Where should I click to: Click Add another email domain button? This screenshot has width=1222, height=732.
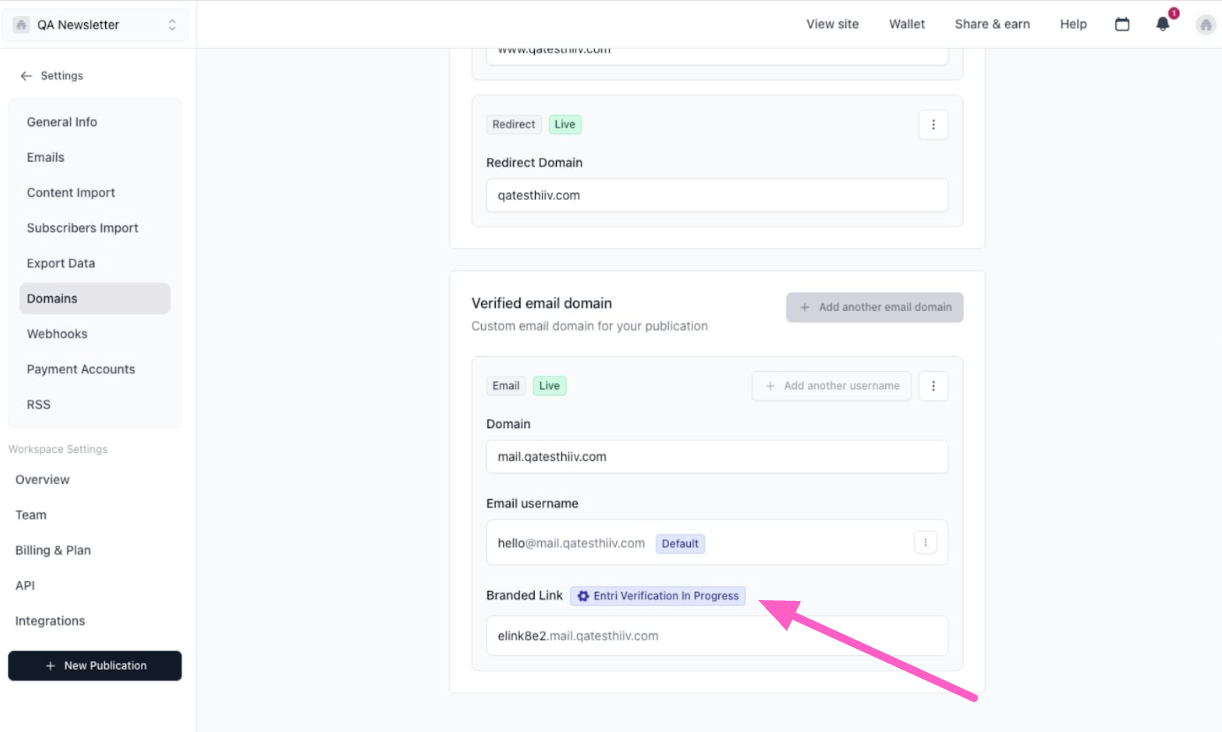tap(875, 307)
